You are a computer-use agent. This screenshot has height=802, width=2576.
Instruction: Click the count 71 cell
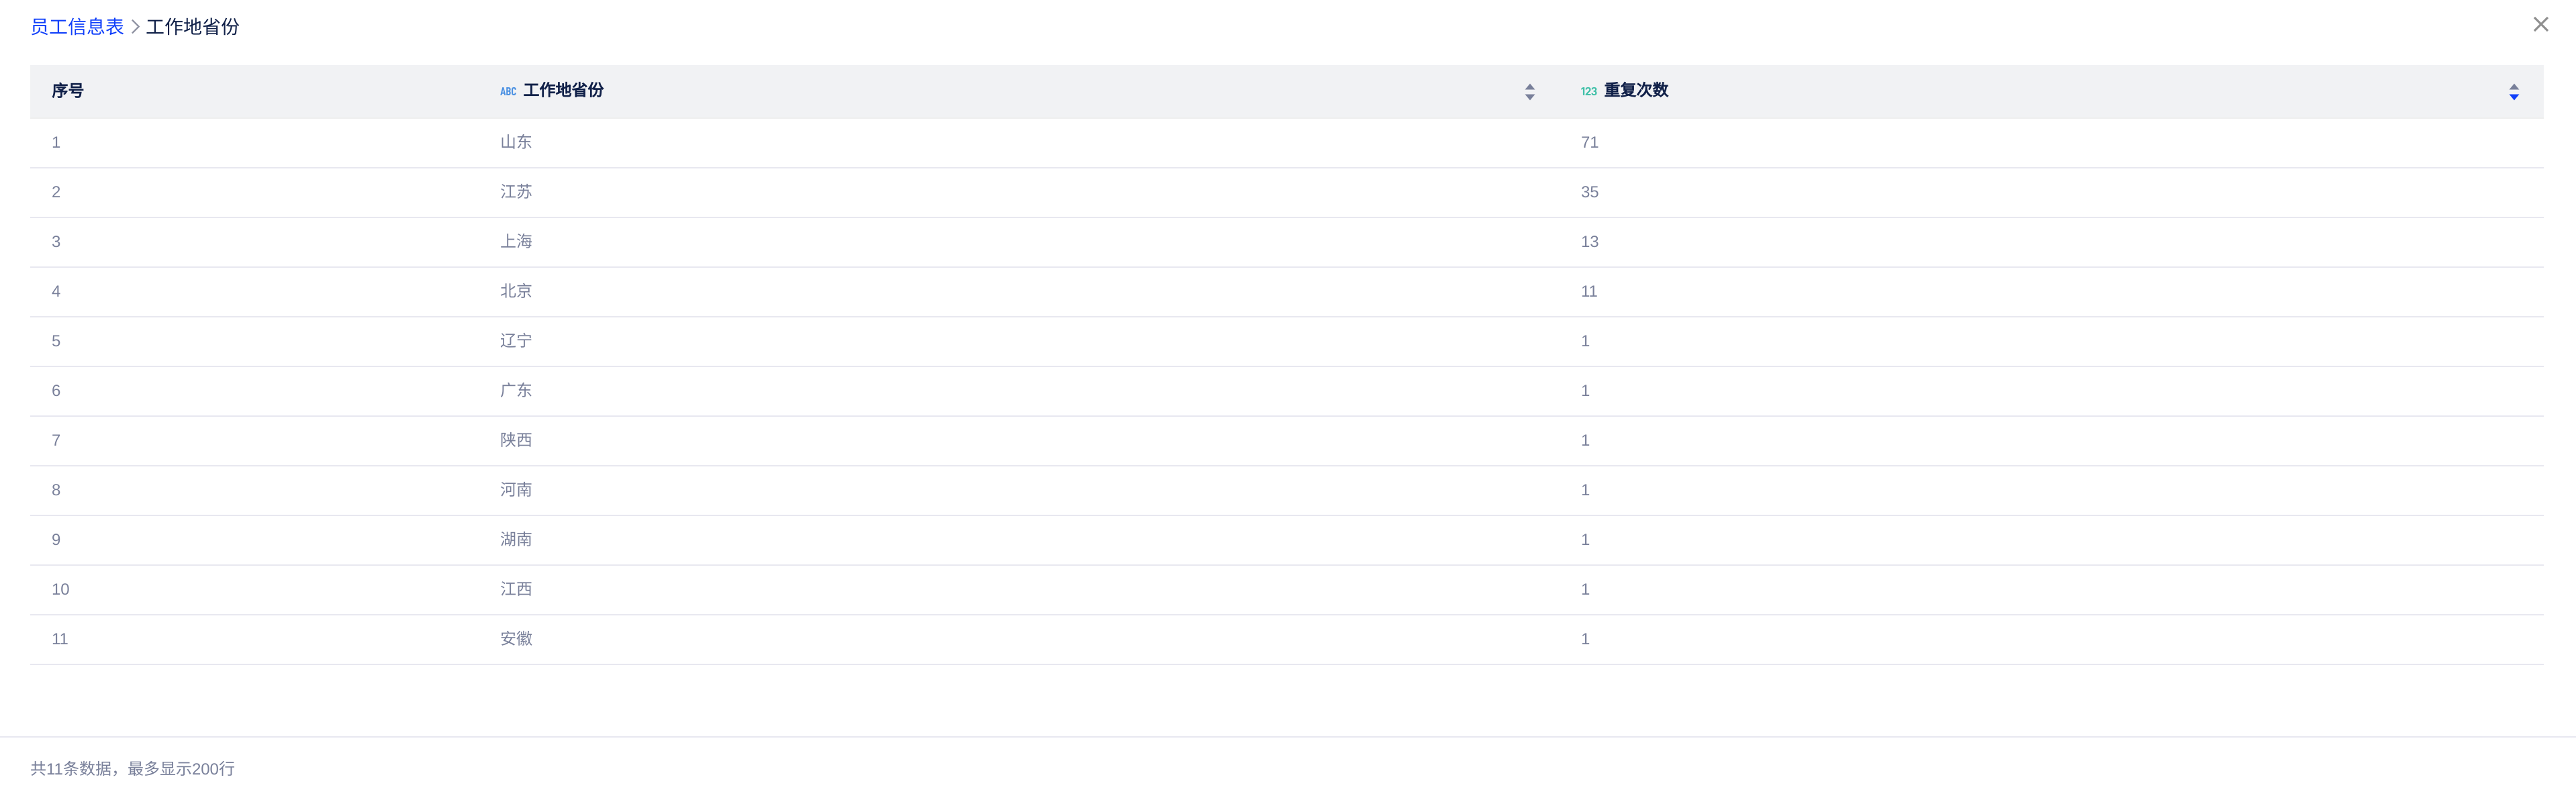pos(1589,143)
